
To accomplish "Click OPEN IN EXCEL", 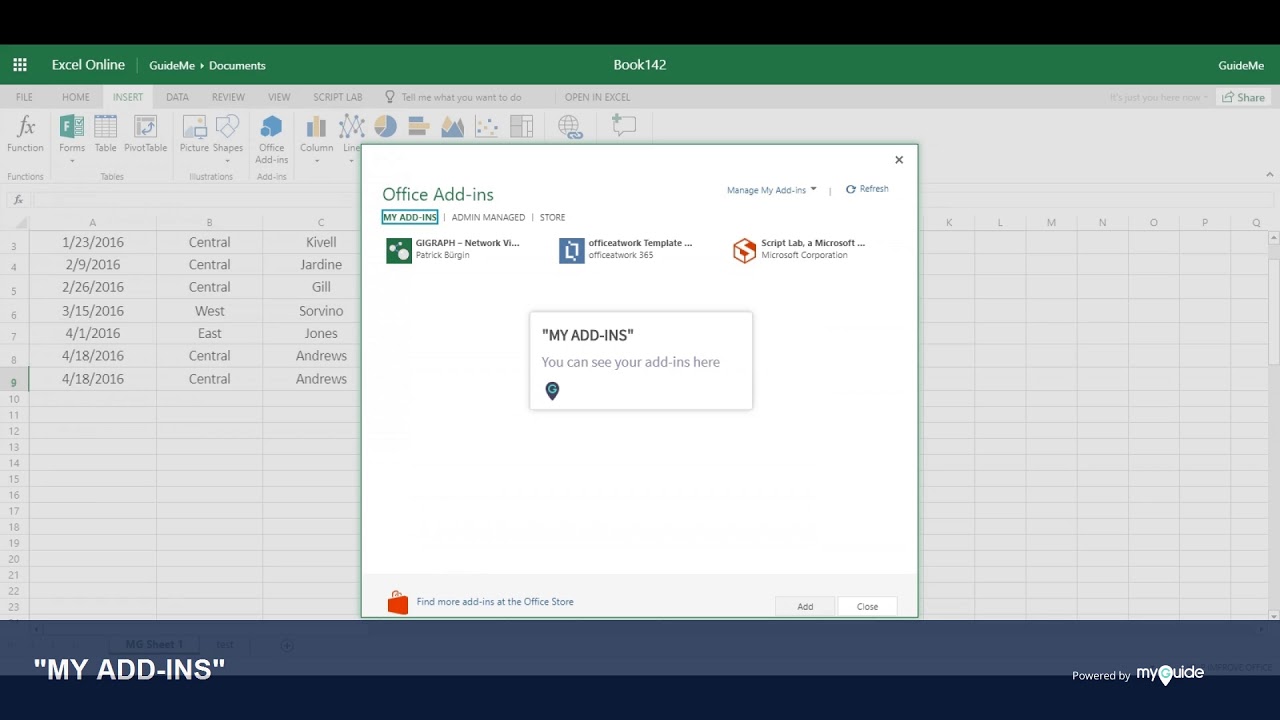I will pyautogui.click(x=597, y=97).
